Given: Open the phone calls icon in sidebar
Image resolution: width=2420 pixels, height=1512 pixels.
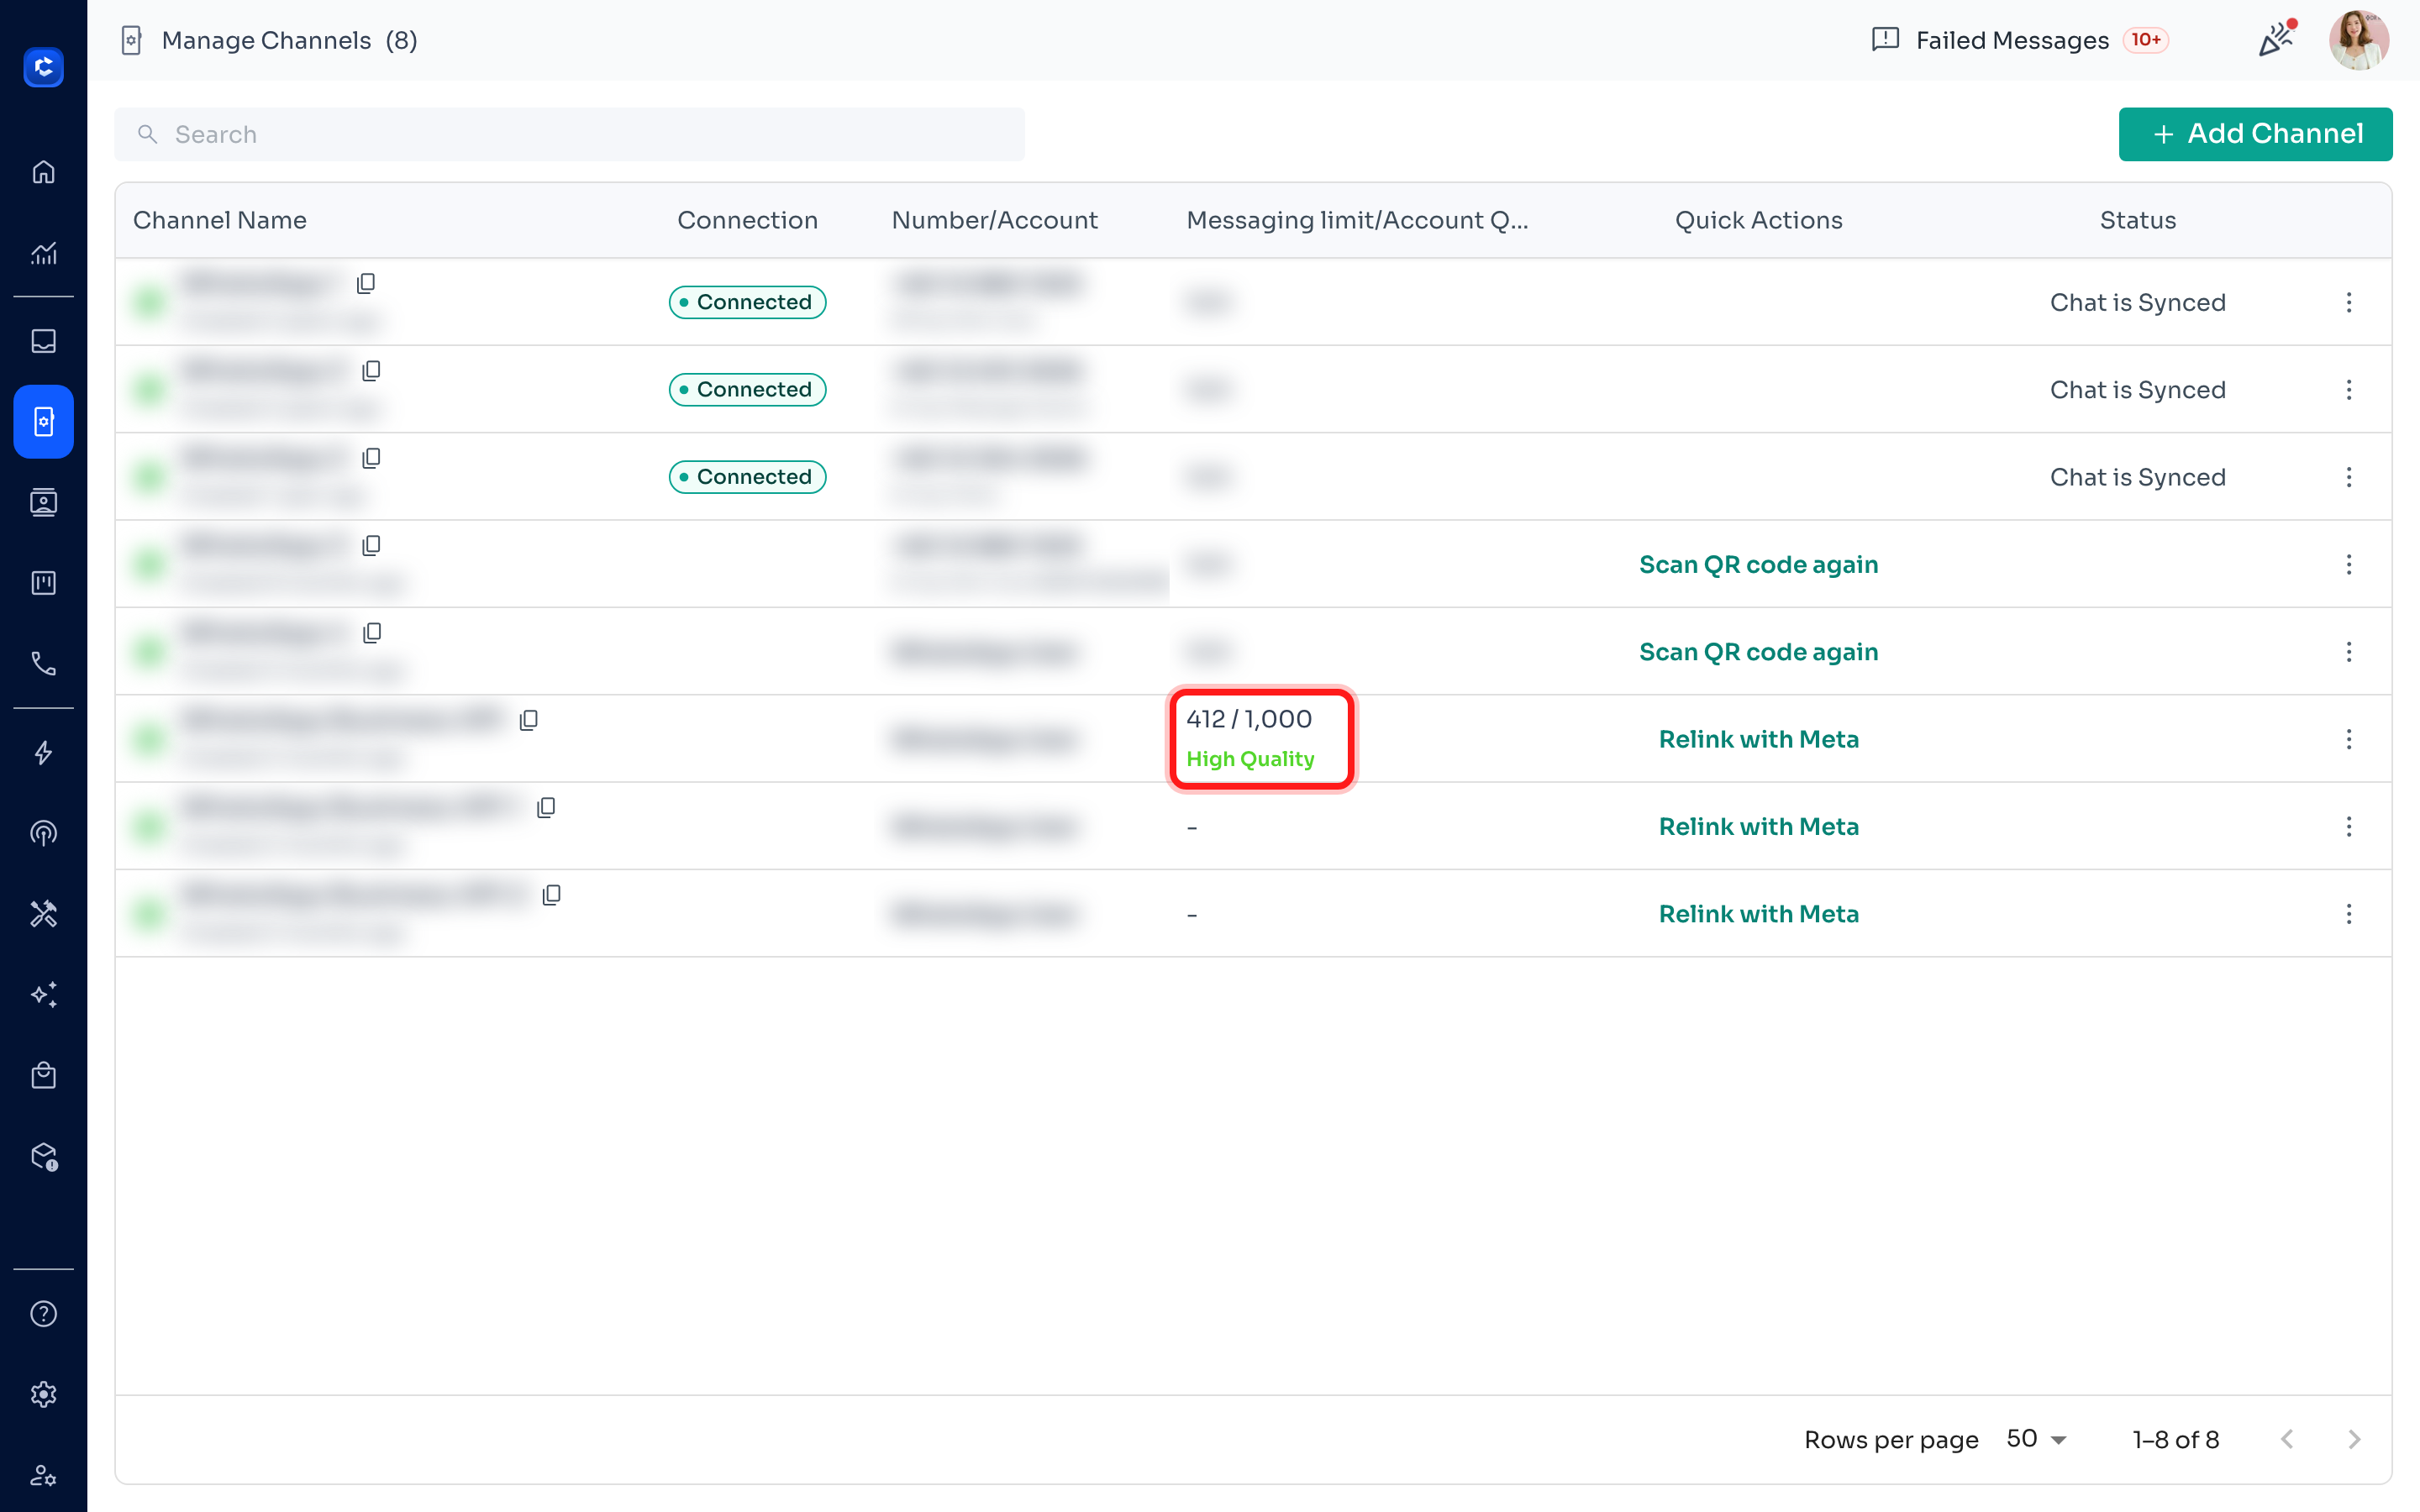Looking at the screenshot, I should point(43,663).
